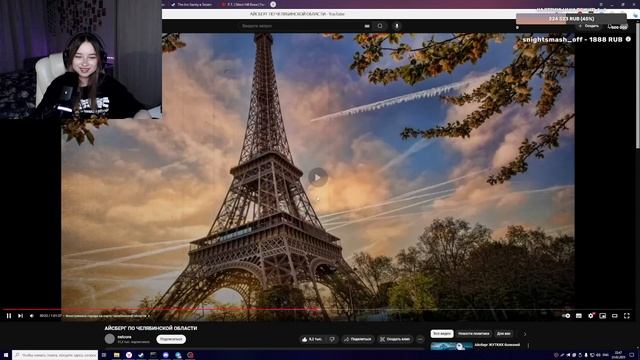The width and height of the screenshot is (640, 360).
Task: Open the on-screen keyboard icon in search
Action: (x=367, y=26)
